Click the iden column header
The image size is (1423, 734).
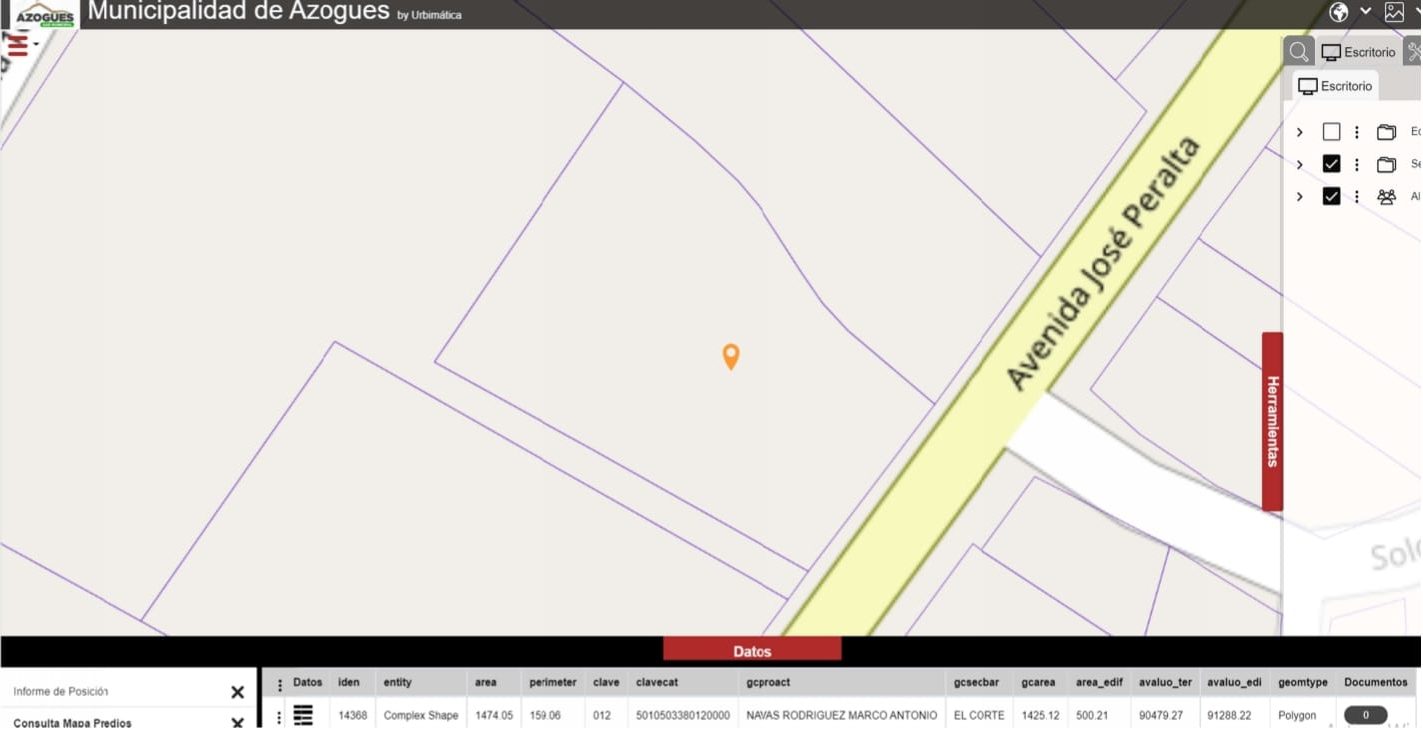tap(349, 682)
